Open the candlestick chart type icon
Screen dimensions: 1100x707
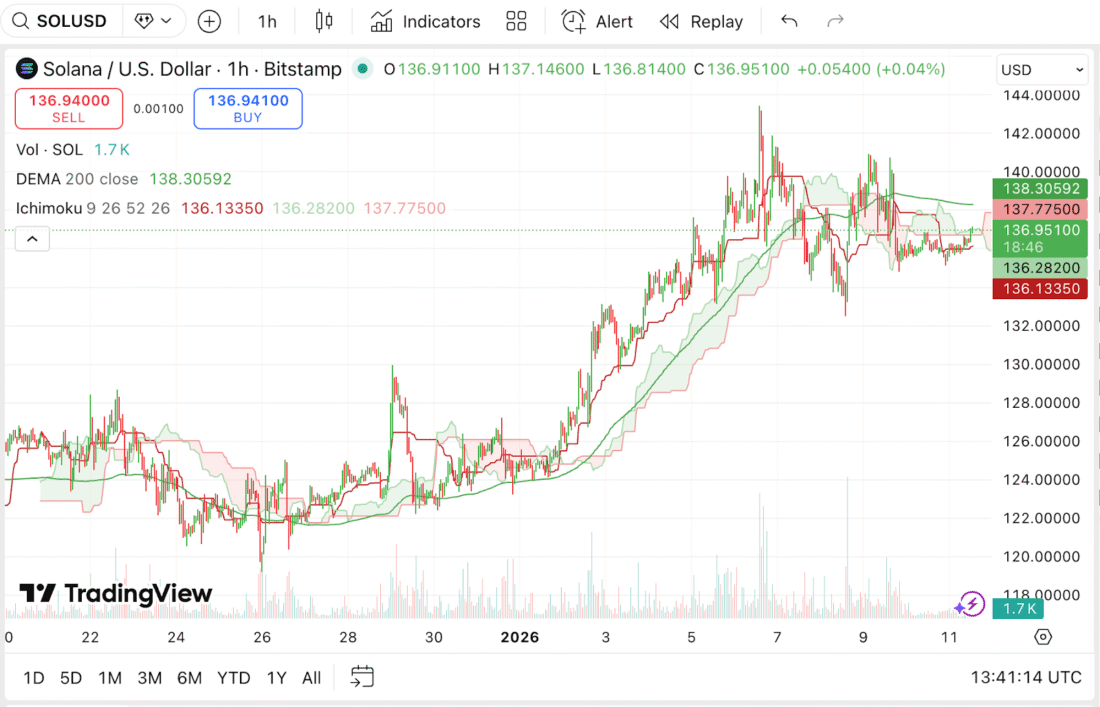[x=323, y=21]
